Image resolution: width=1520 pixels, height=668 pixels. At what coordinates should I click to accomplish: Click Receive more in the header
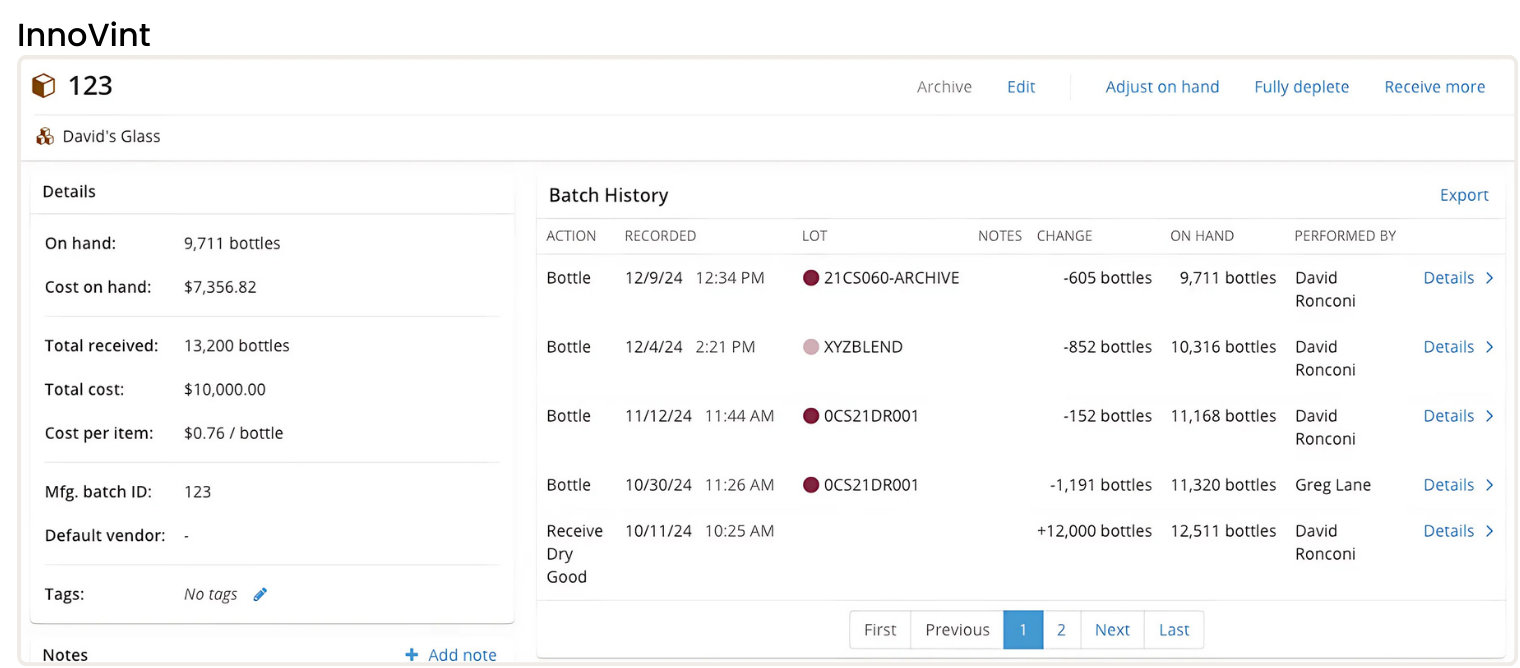1434,87
